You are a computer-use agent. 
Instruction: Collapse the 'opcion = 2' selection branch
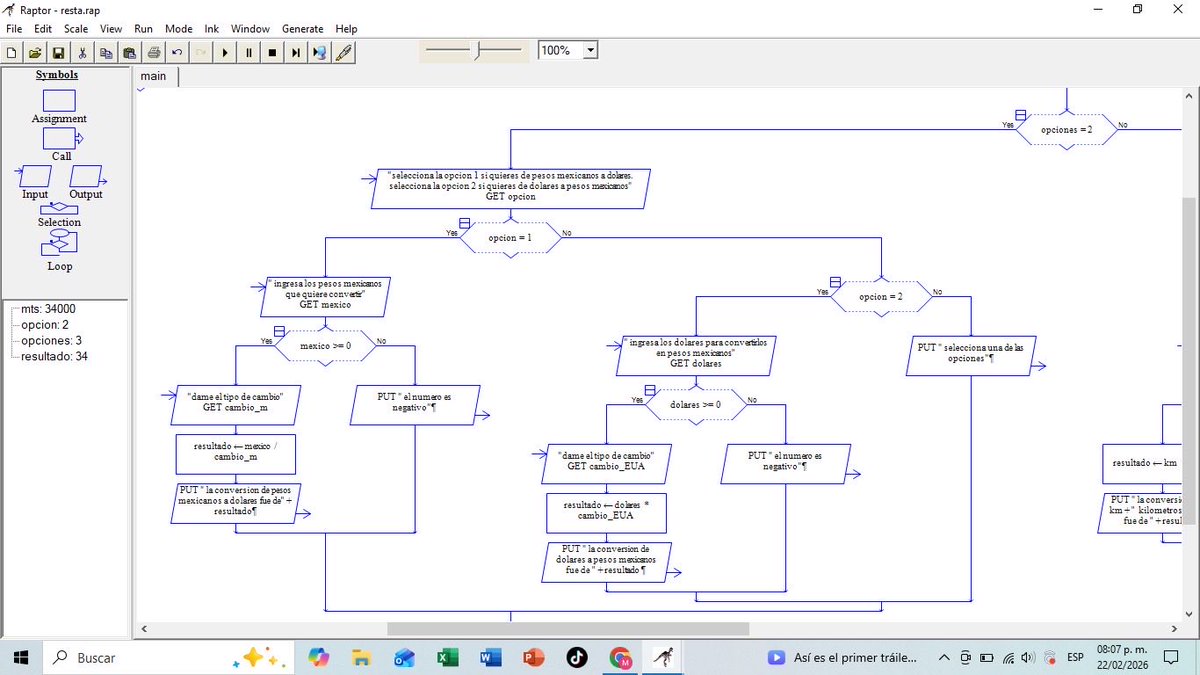coord(836,282)
